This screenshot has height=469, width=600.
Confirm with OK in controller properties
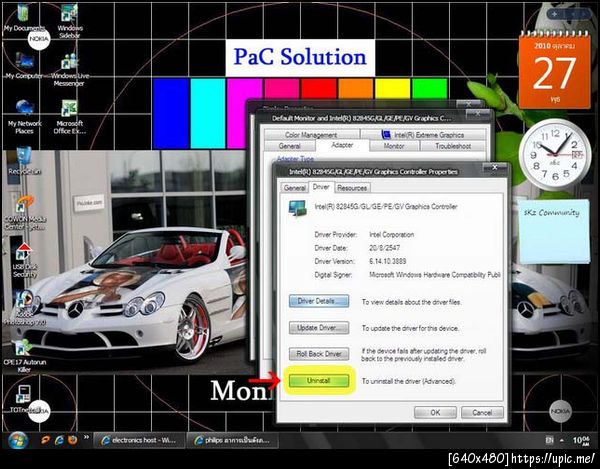[x=435, y=412]
